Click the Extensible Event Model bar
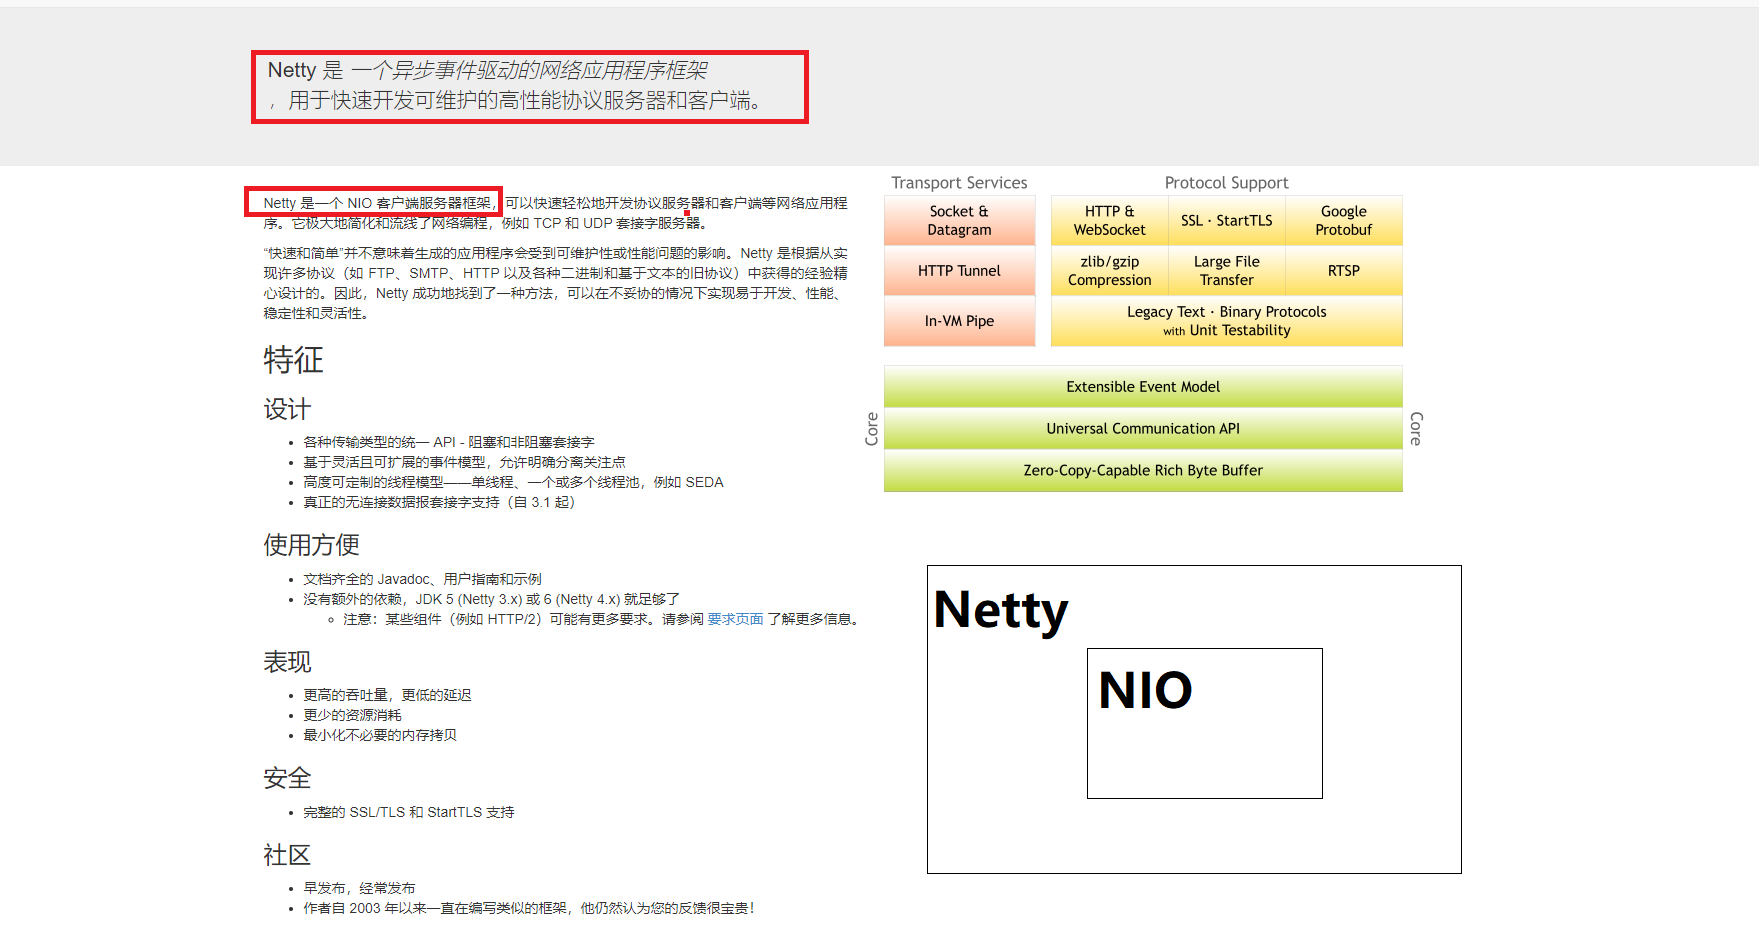The width and height of the screenshot is (1760, 936). [x=1143, y=387]
